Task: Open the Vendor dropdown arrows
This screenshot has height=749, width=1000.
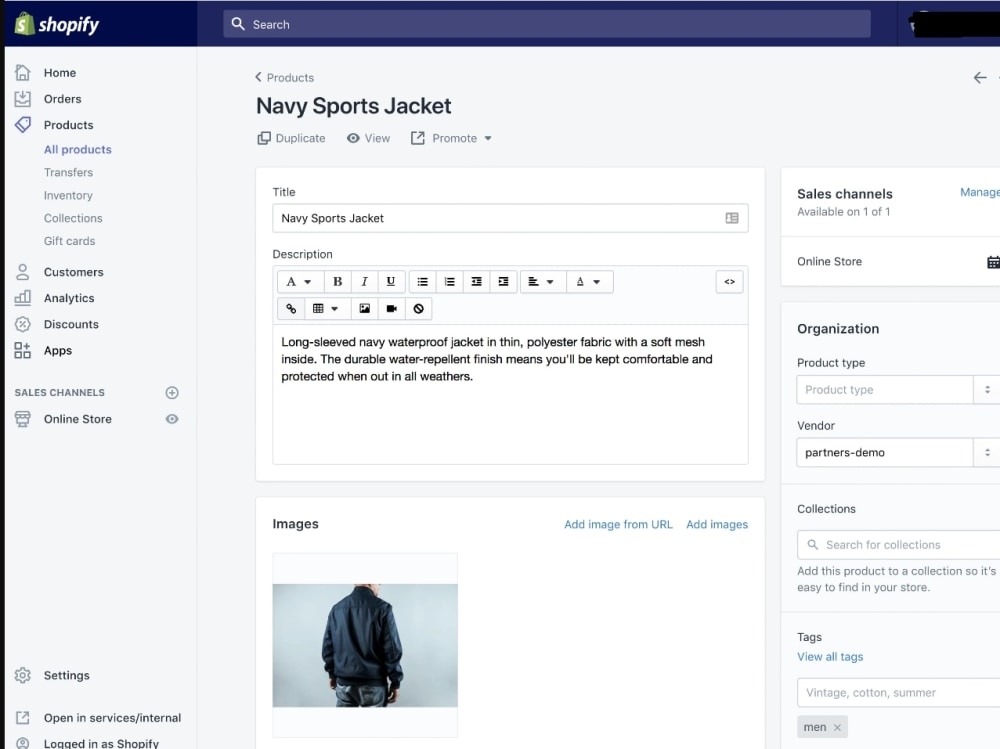Action: tap(987, 452)
